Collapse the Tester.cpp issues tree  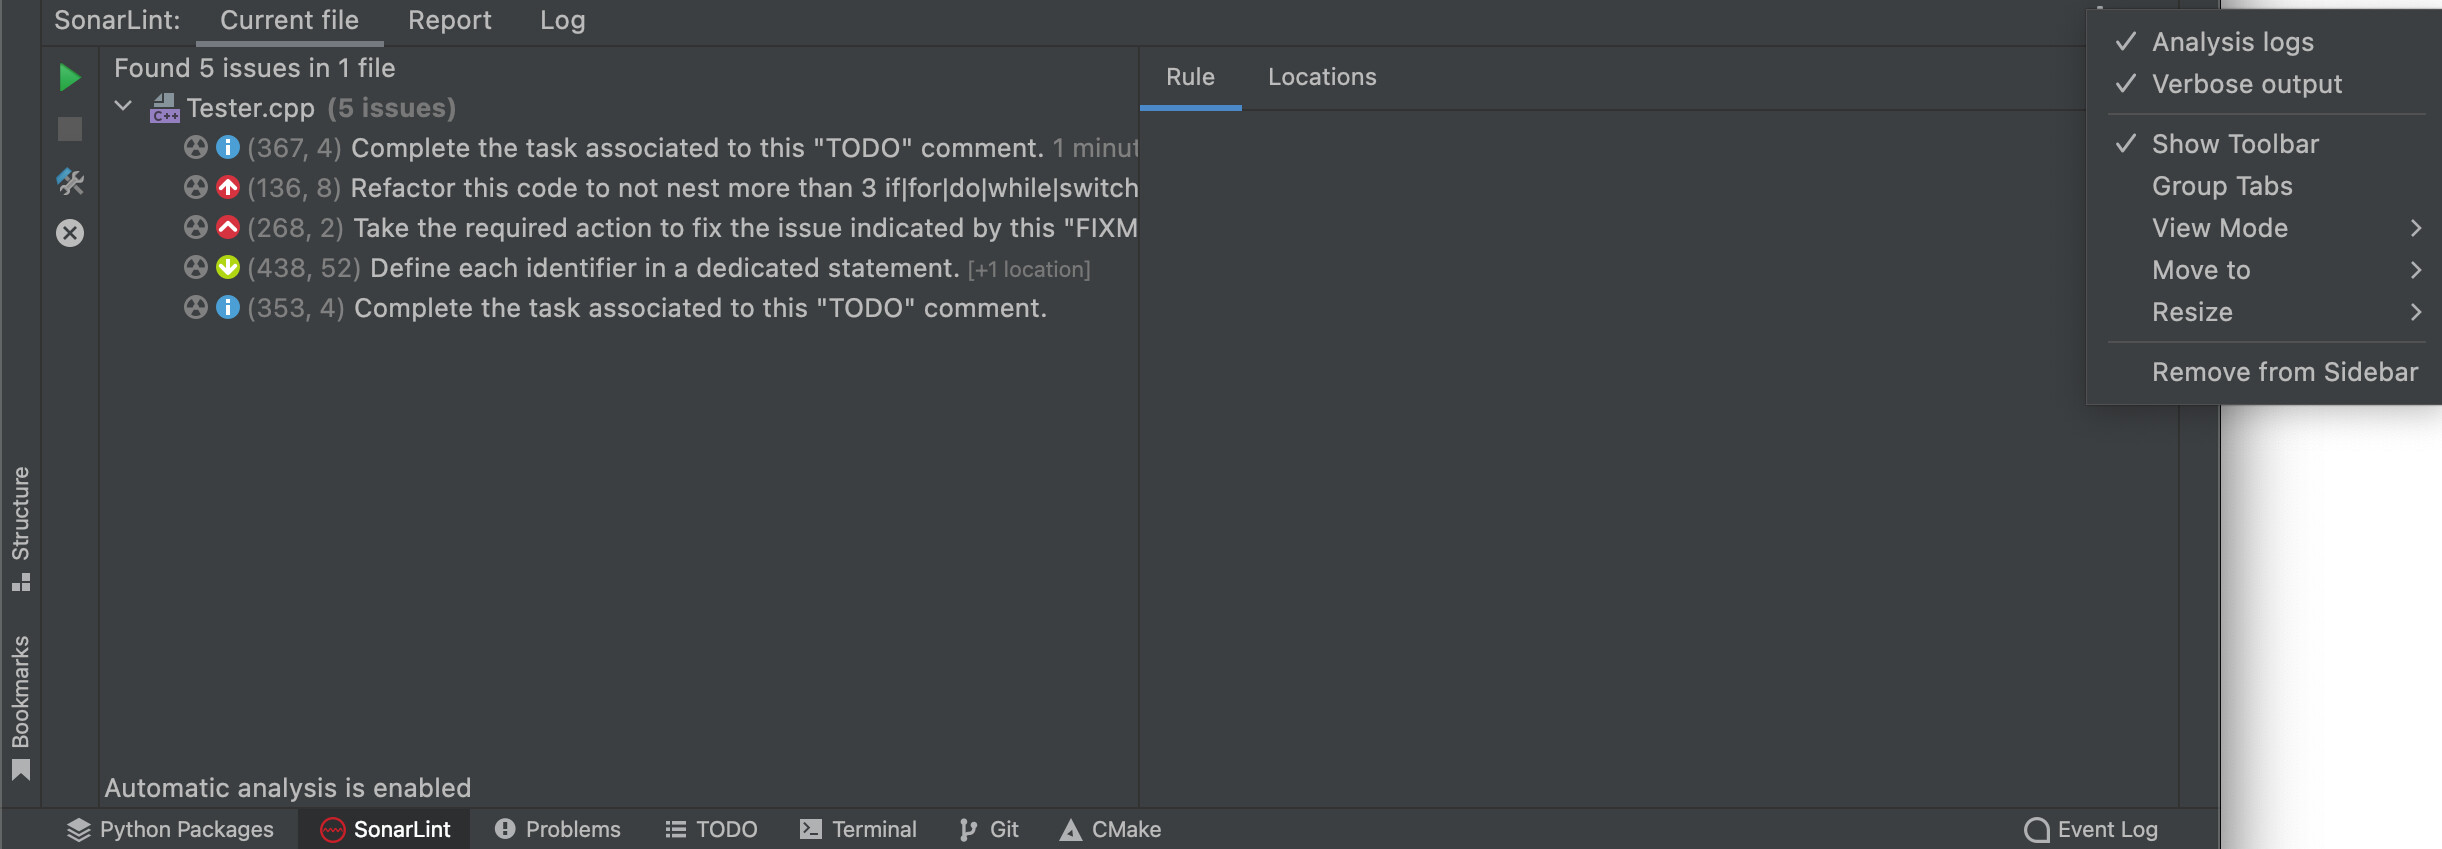[123, 106]
